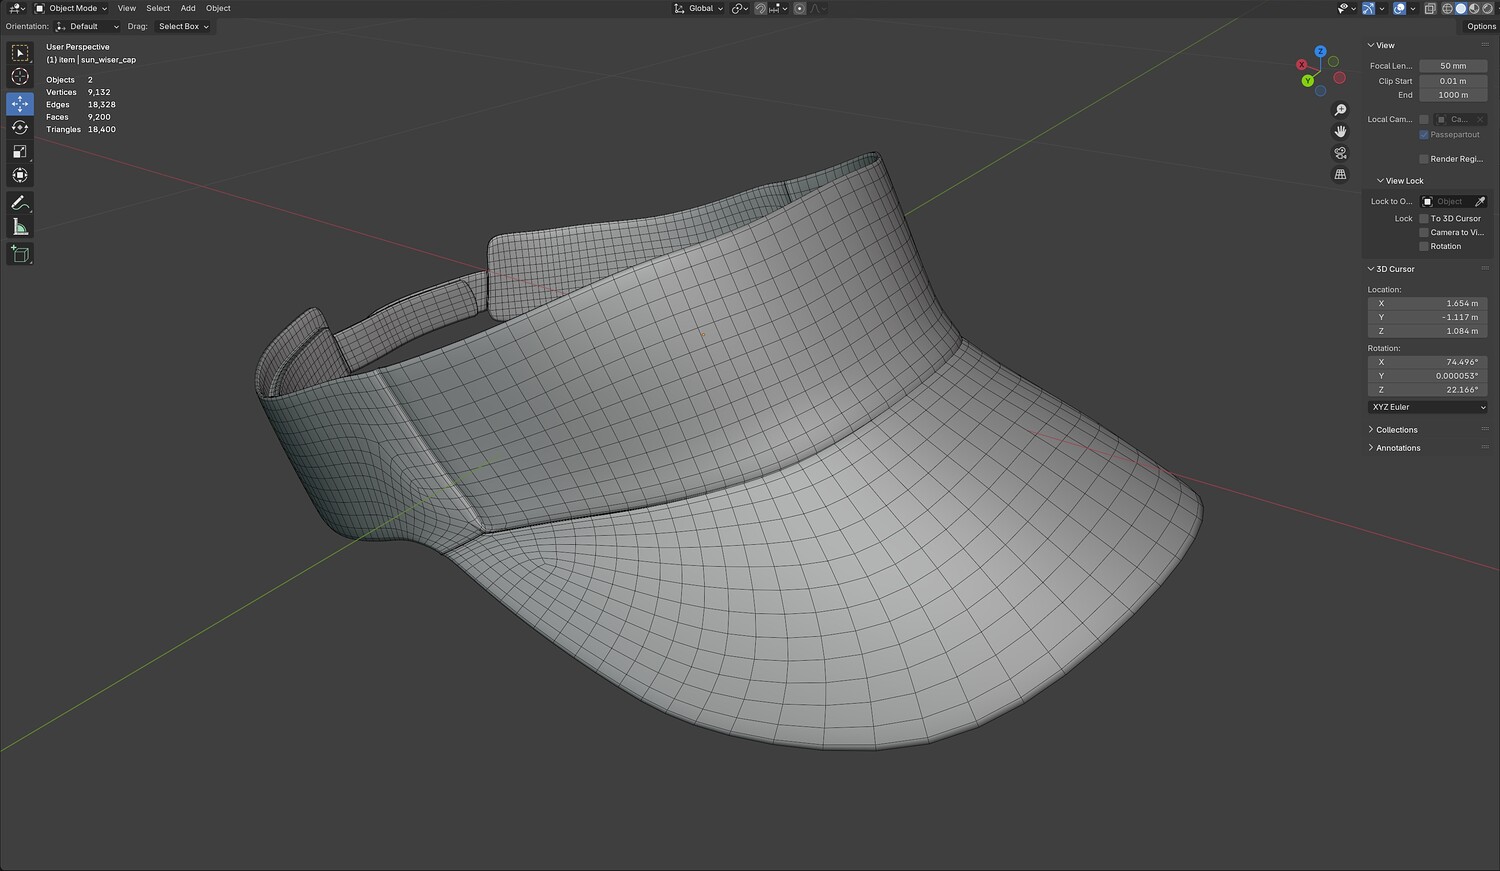Toggle viewport overlays display
The image size is (1500, 871).
(1400, 8)
